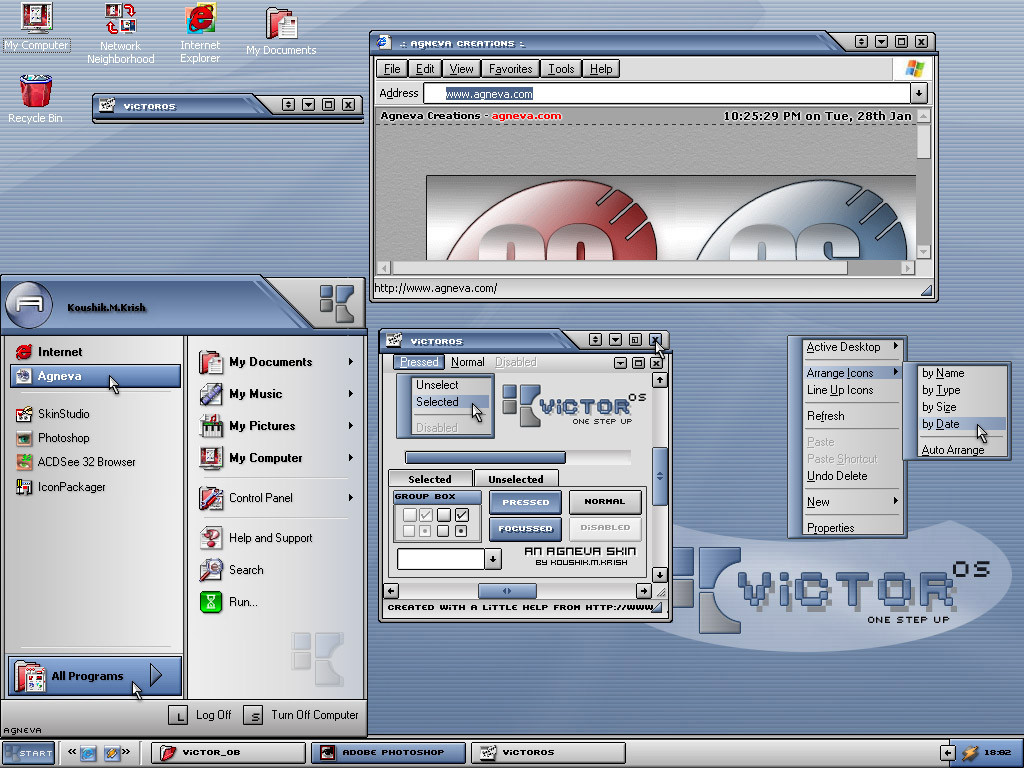Image resolution: width=1024 pixels, height=768 pixels.
Task: Click lightning tray icon near clock
Action: 970,753
